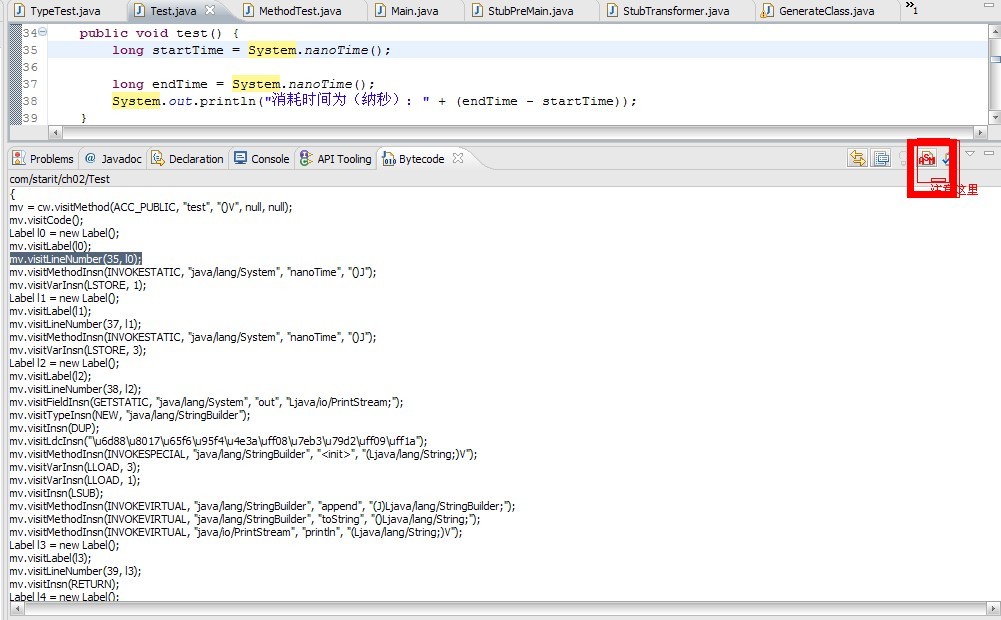Click the Declaration view icon

coord(157,158)
